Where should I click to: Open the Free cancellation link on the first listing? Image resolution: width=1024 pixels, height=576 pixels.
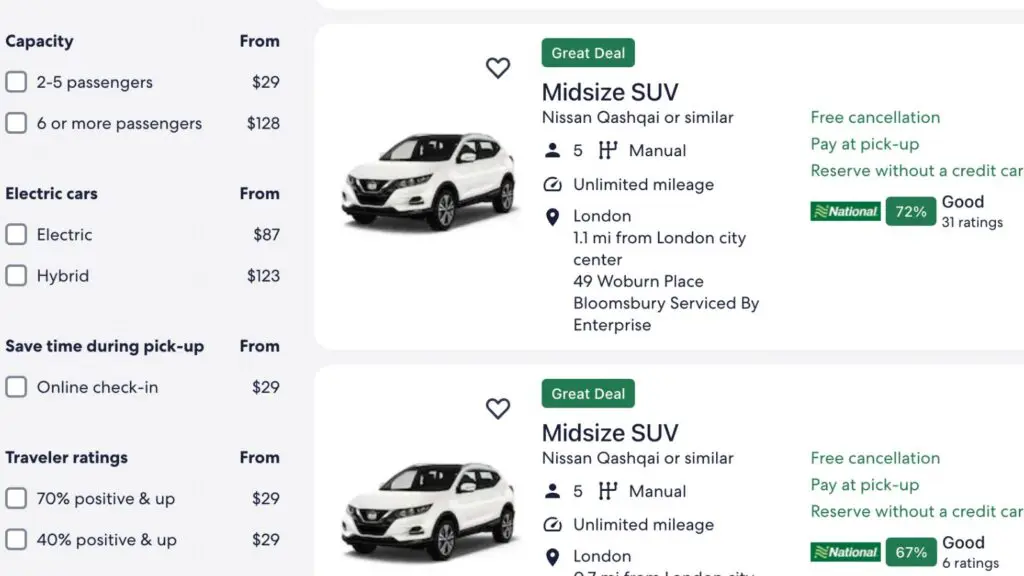875,117
